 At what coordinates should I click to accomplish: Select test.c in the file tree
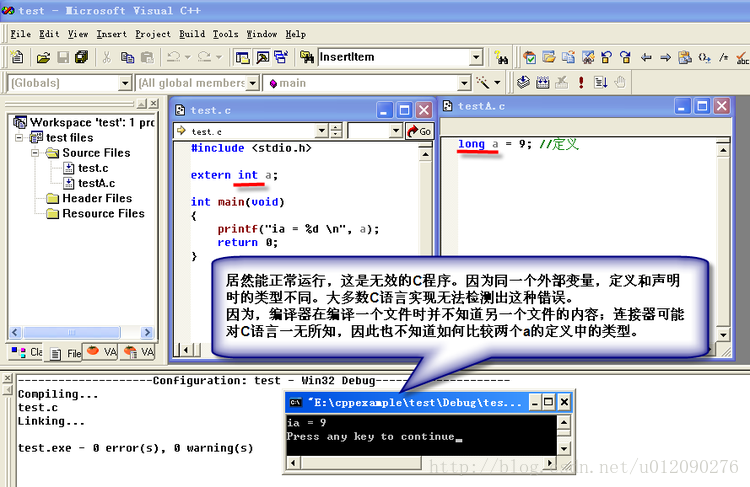tap(93, 168)
